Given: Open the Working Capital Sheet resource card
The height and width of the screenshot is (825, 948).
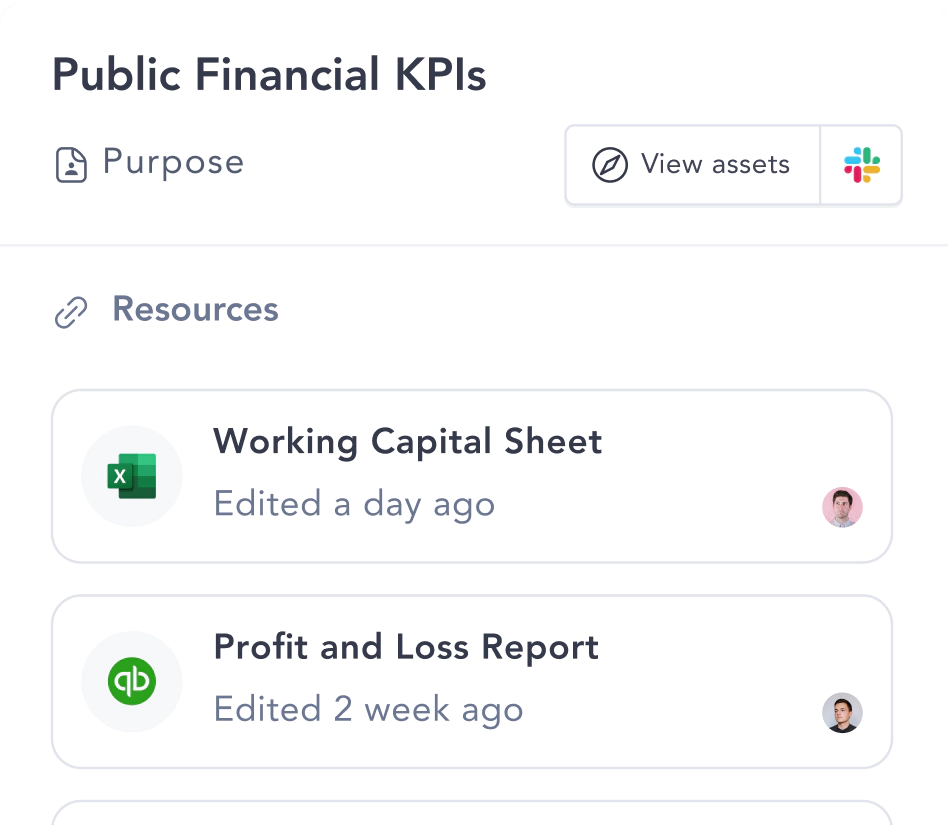Looking at the screenshot, I should pyautogui.click(x=472, y=476).
